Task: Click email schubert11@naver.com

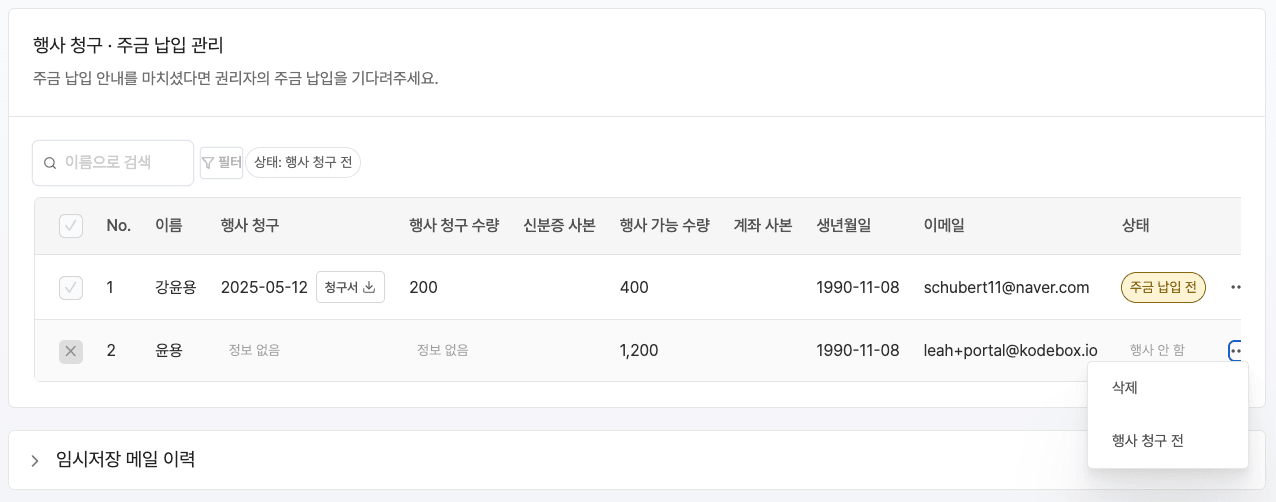Action: pos(1006,288)
